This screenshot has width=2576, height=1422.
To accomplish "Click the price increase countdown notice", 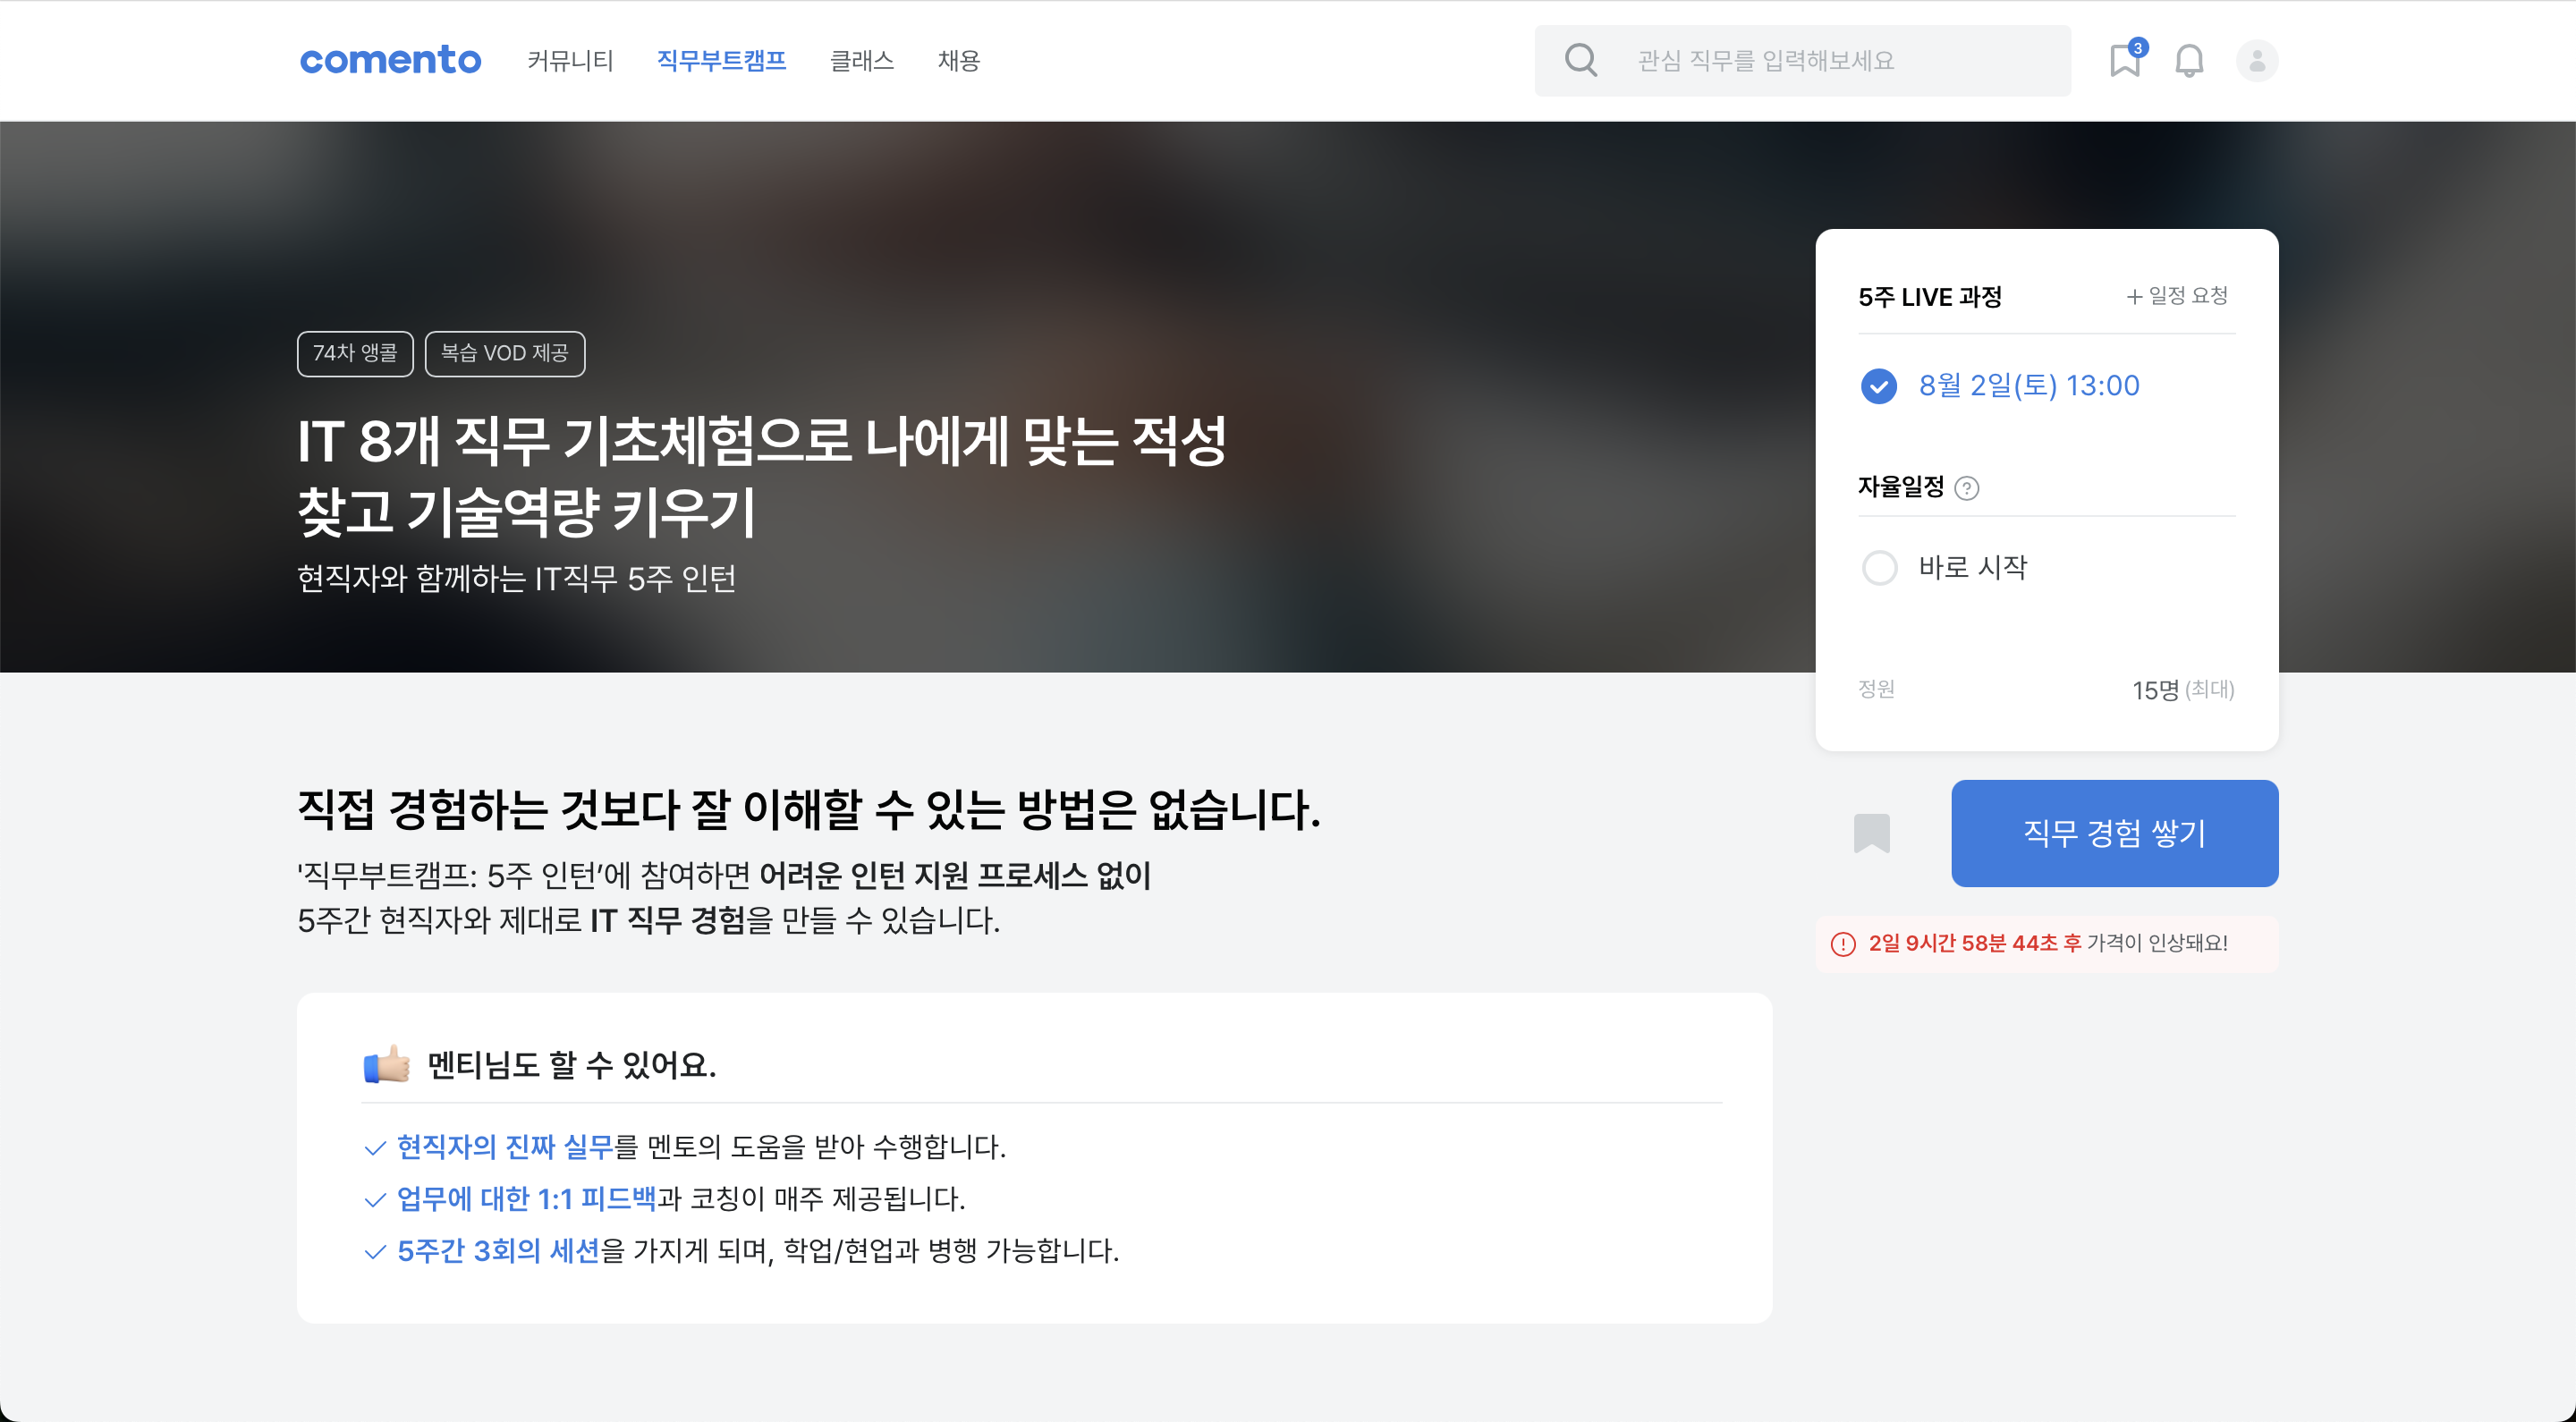I will point(2046,943).
